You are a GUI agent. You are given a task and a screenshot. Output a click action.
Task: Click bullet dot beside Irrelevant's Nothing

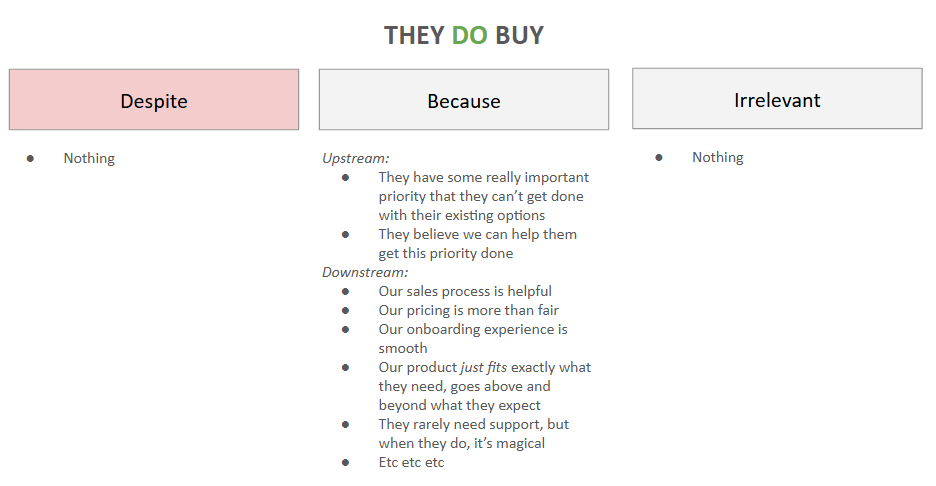tap(658, 158)
